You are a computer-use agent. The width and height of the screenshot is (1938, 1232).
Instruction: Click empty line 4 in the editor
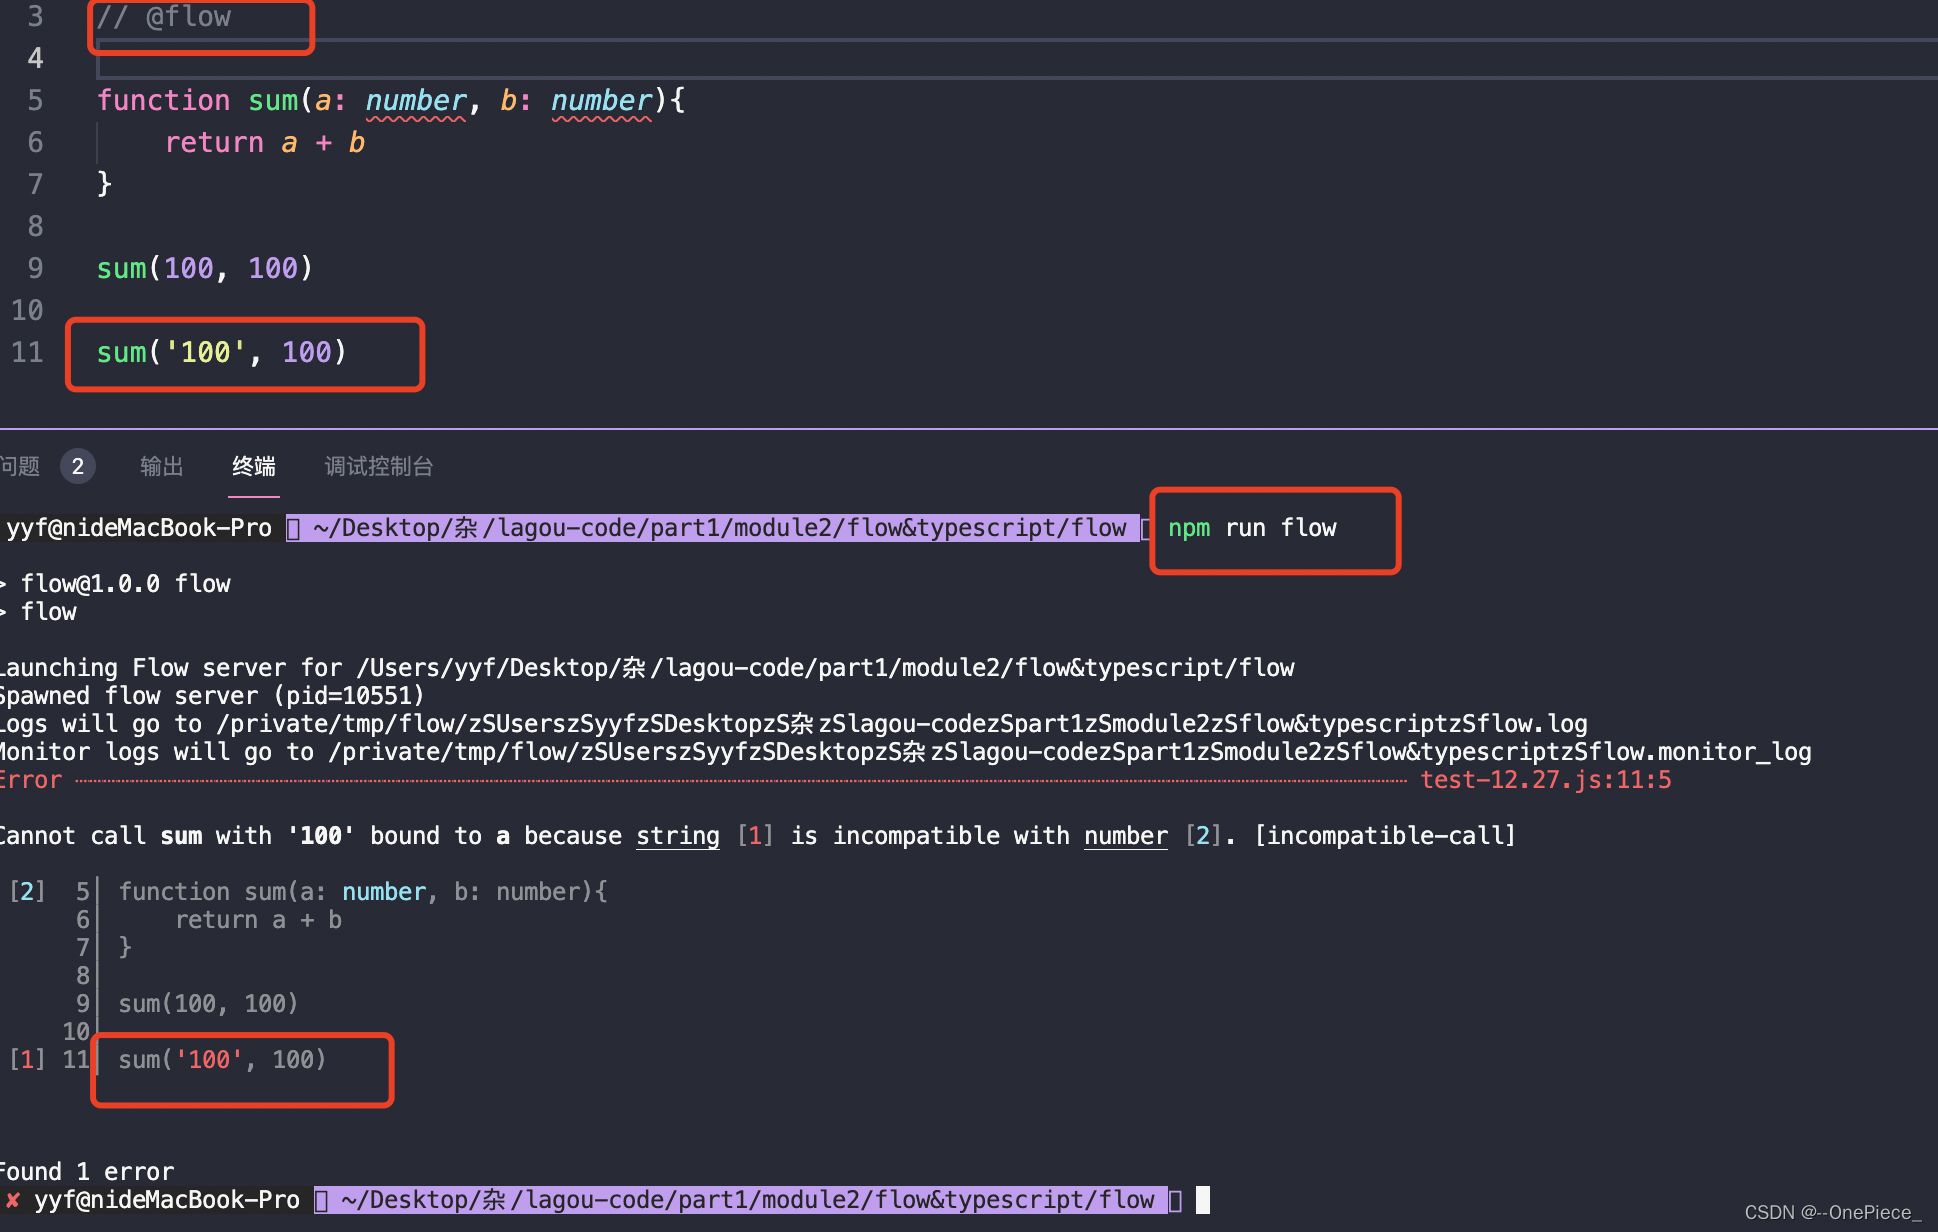[1016, 58]
